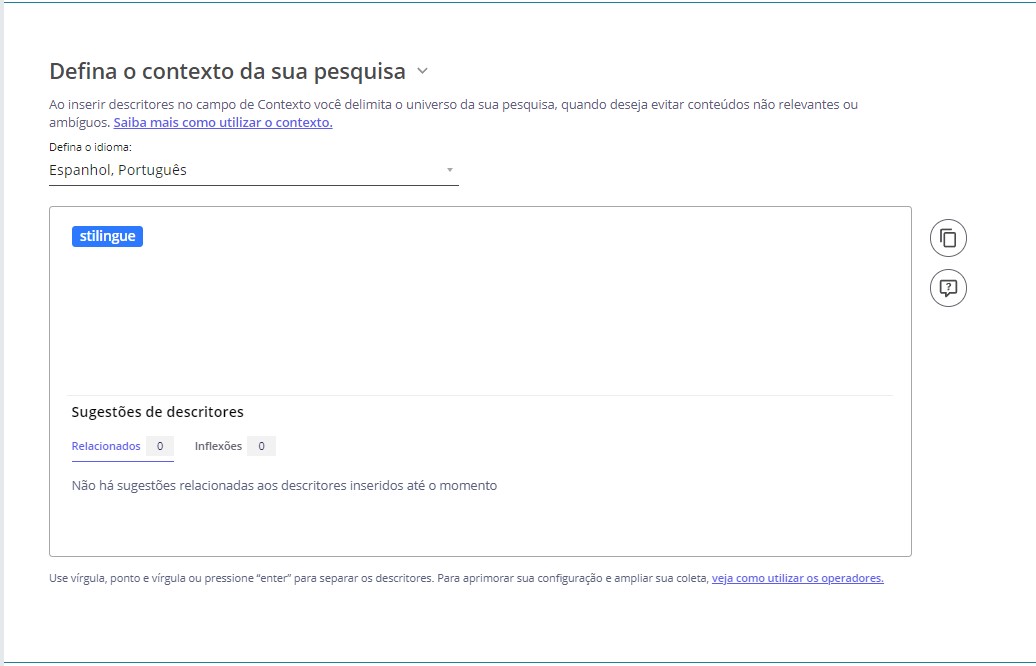Collapse the "Defina o contexto da sua pesquisa" section

point(422,71)
